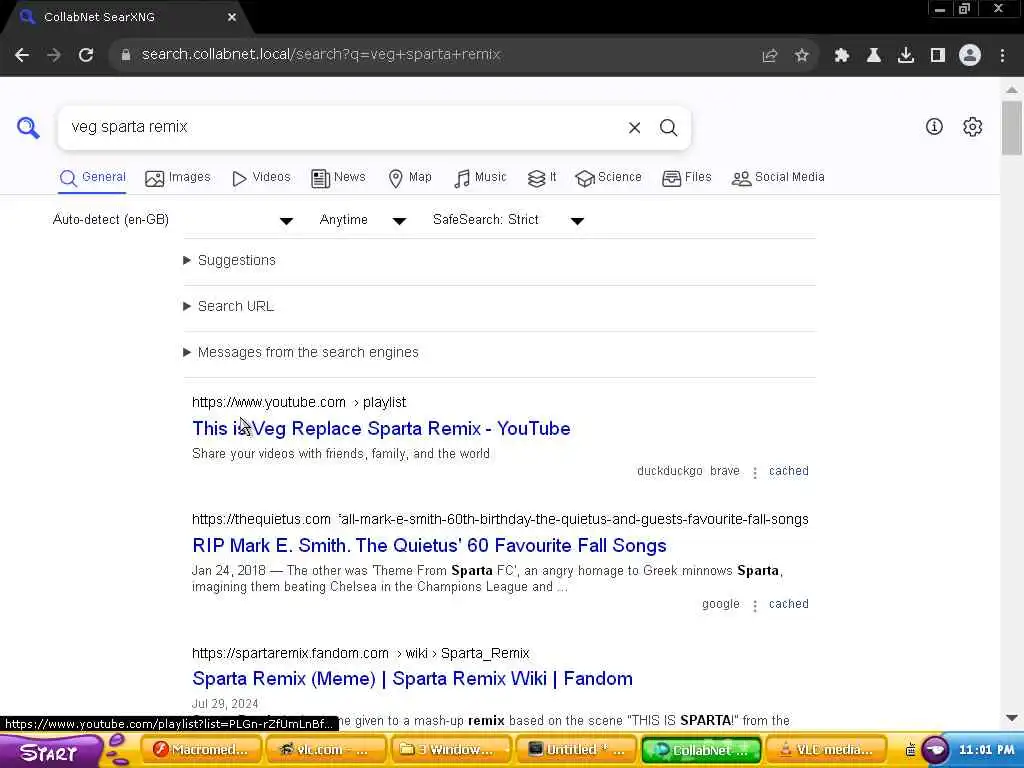Click the browser back arrow
The height and width of the screenshot is (768, 1024).
click(x=22, y=55)
